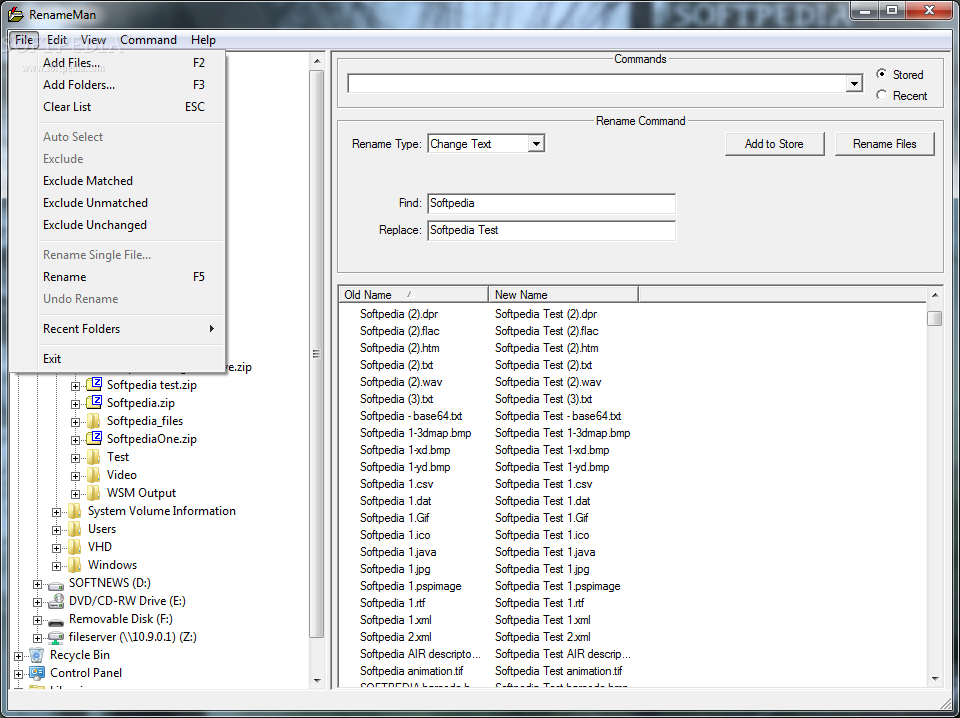
Task: Select the WSM Output tree item label
Action: 141,493
